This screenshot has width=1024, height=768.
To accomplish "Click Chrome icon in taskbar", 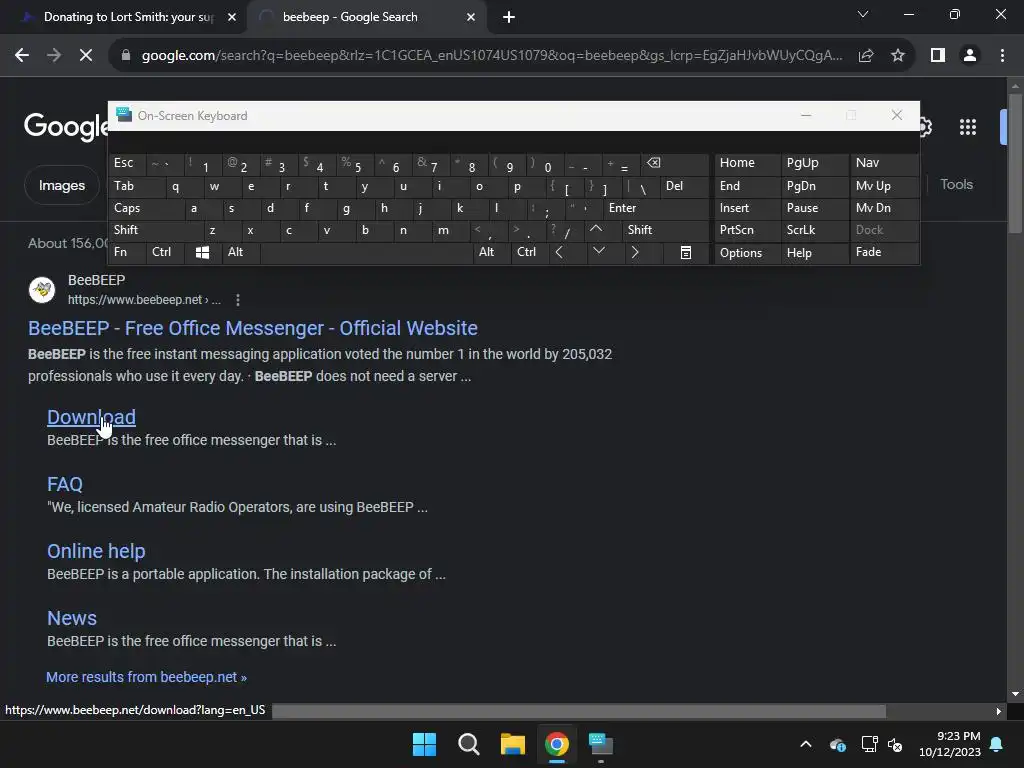I will 556,744.
